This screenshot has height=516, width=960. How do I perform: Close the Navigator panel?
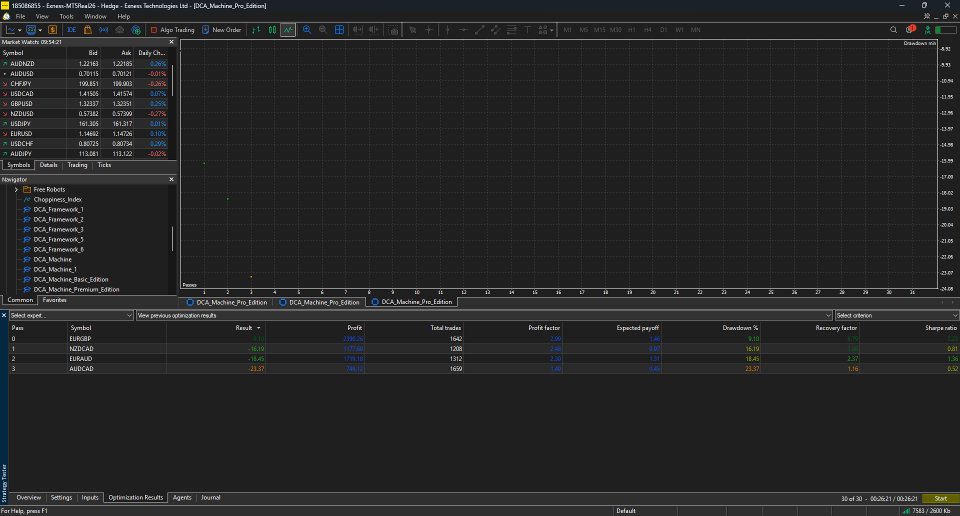(171, 179)
